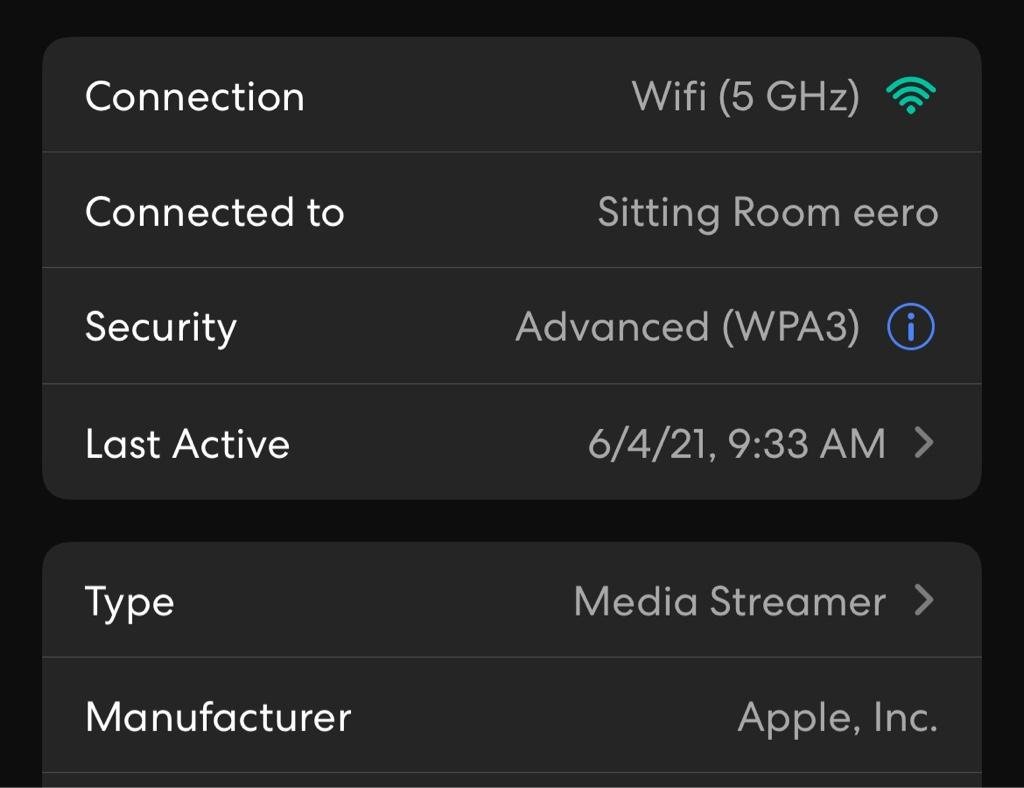
Task: Select the Connected to label
Action: click(214, 212)
